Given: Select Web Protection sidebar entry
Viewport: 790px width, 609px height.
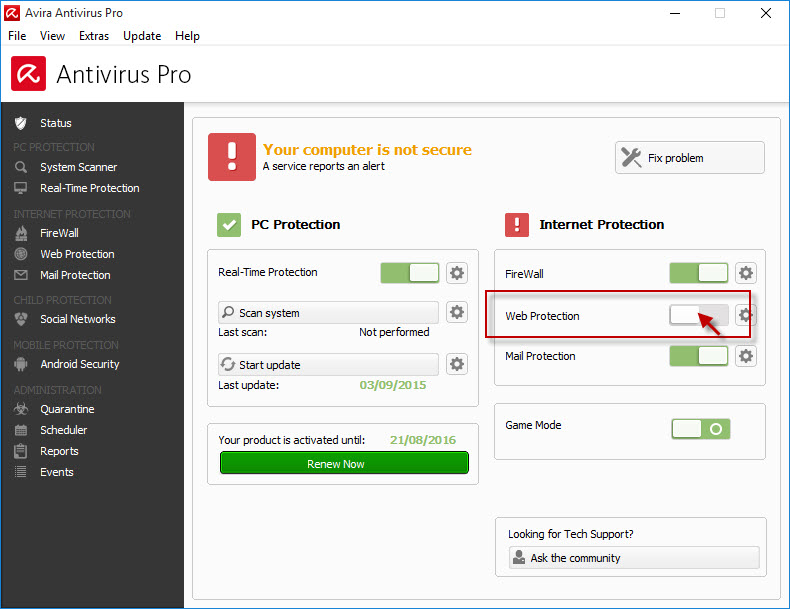Looking at the screenshot, I should tap(77, 254).
